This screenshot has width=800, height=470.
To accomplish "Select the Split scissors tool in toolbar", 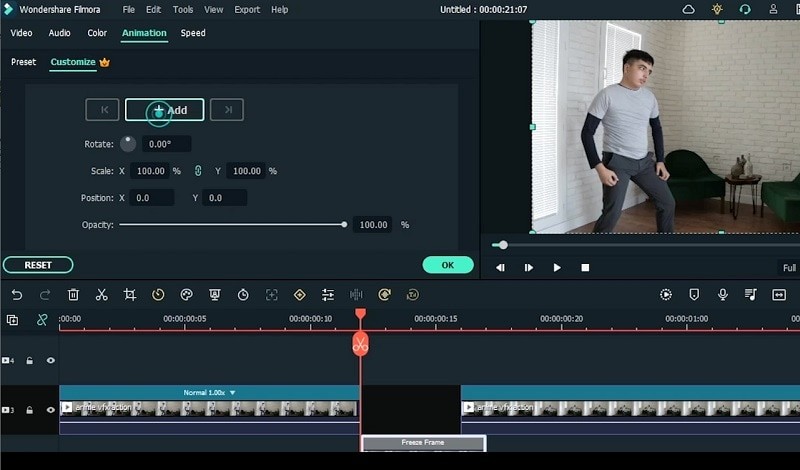I will [102, 294].
